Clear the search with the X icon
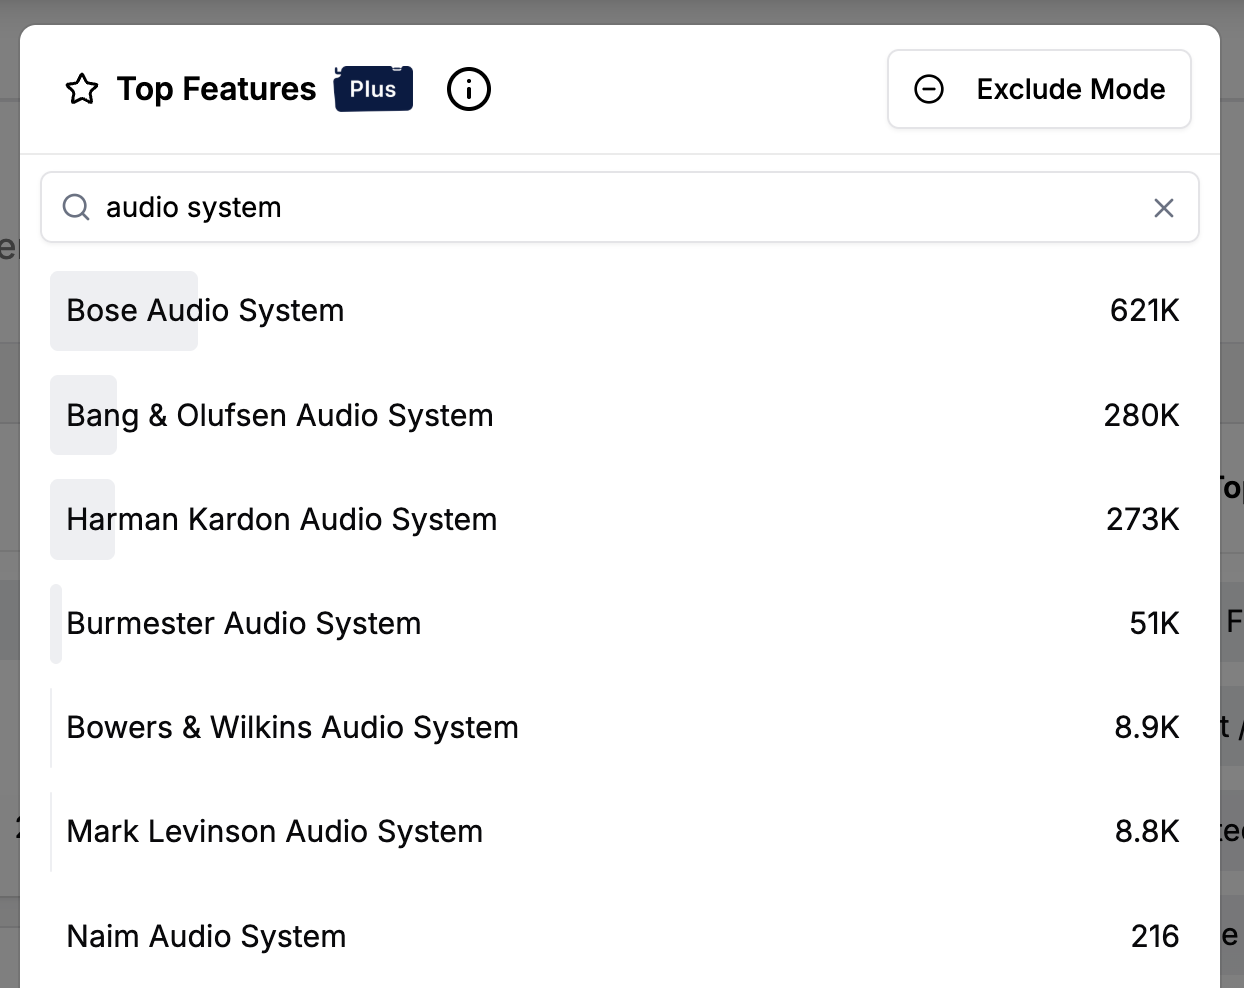The height and width of the screenshot is (988, 1244). [x=1164, y=208]
